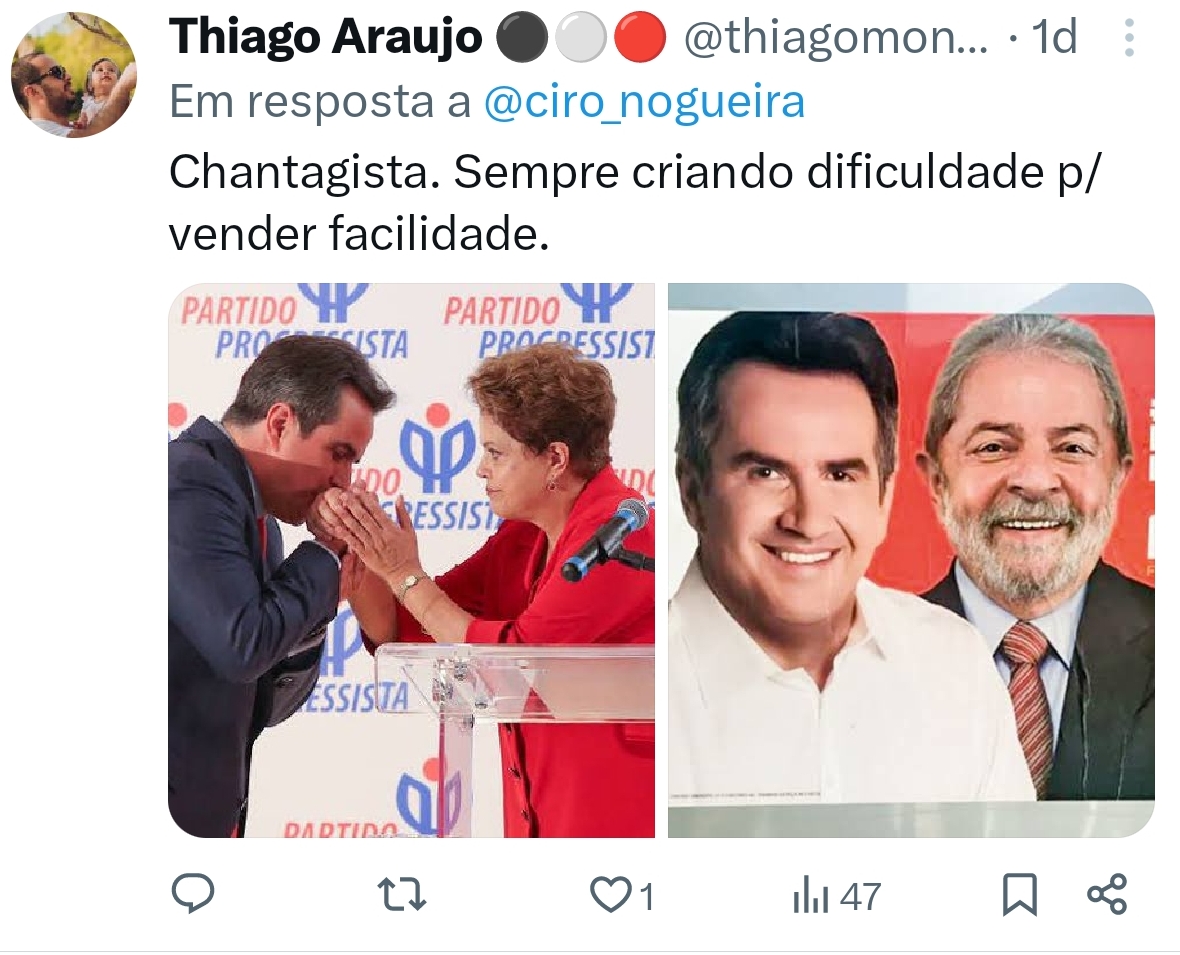
Task: Open the three-dot more options menu
Action: click(x=1129, y=38)
